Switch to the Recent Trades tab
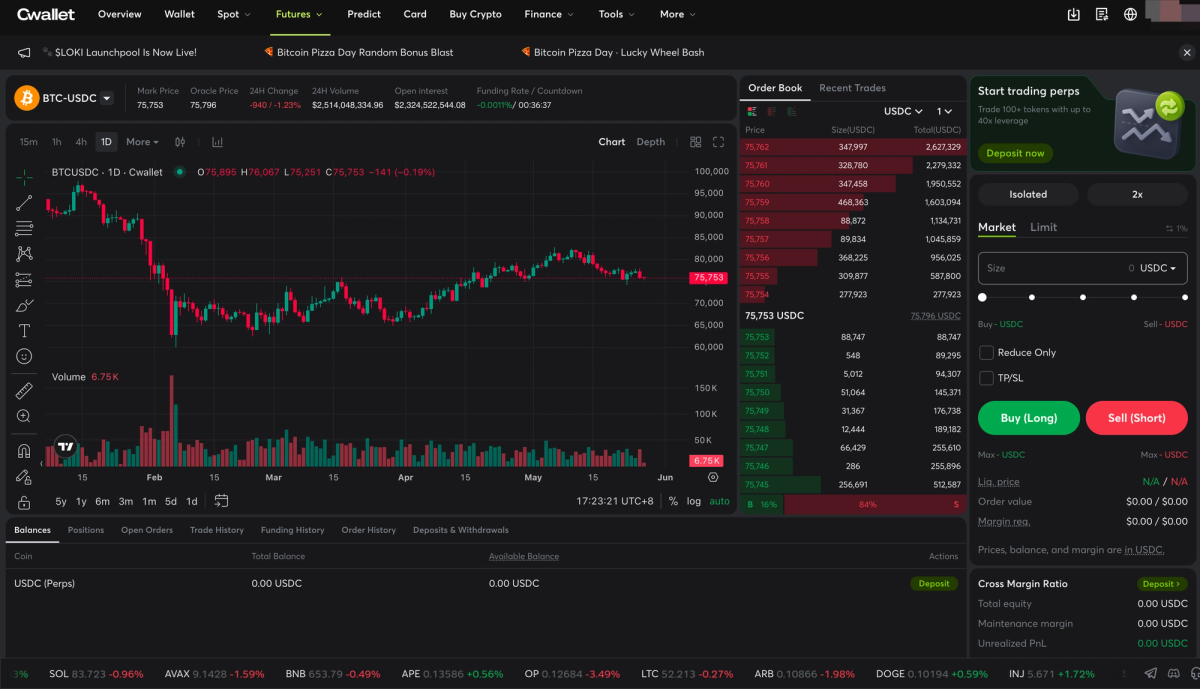Viewport: 1200px width, 689px height. [852, 88]
